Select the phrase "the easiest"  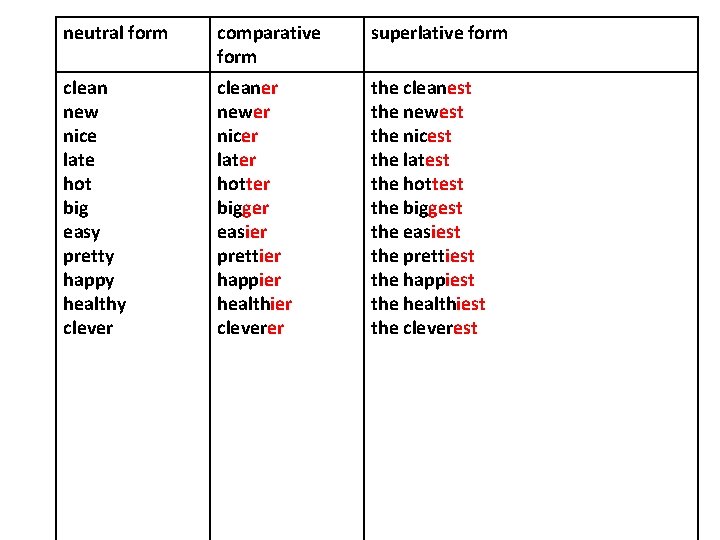[x=415, y=232]
